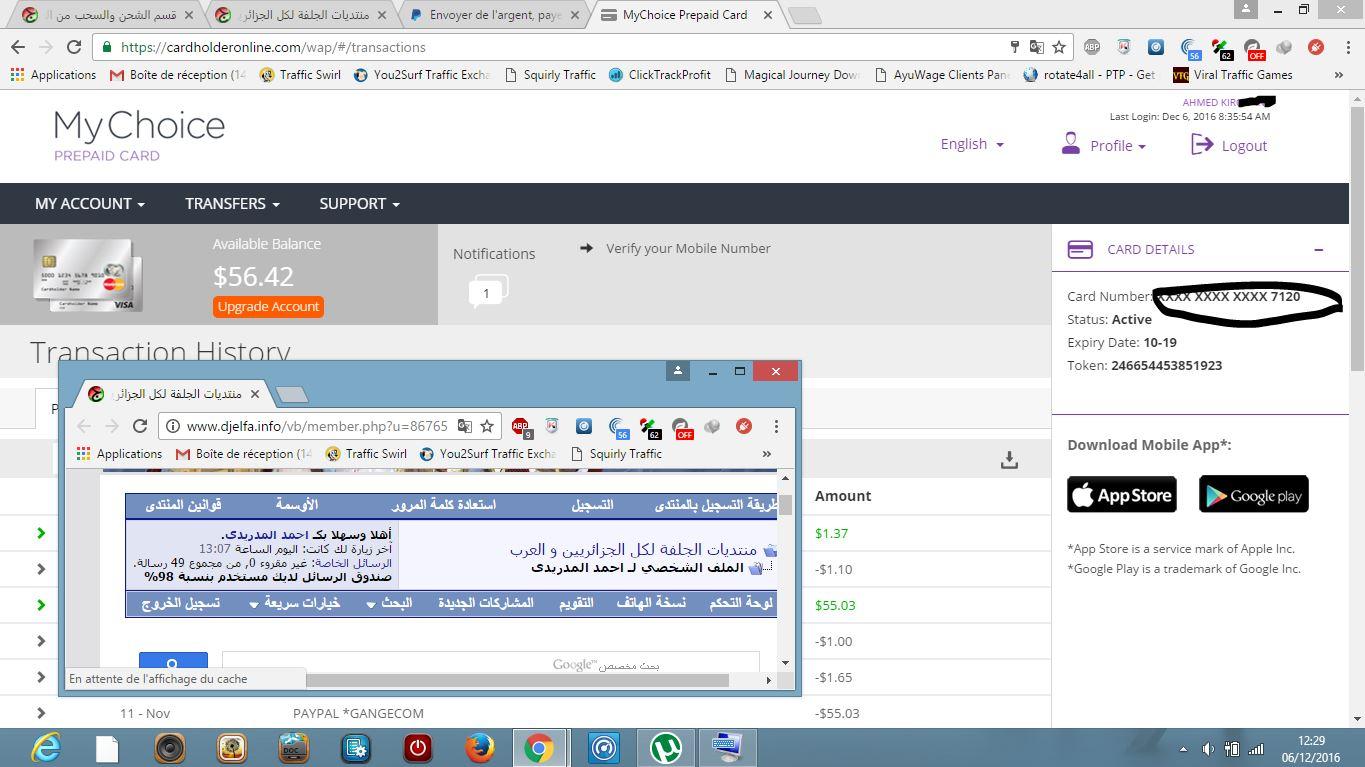Reload the djelfa forum page
Viewport: 1365px width, 767px height.
click(140, 426)
